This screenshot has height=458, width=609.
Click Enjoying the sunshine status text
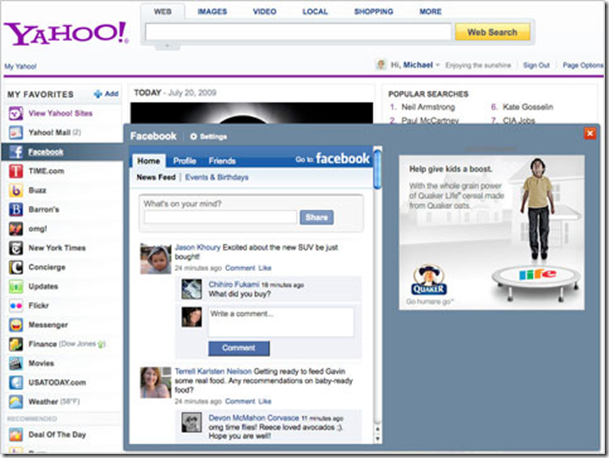pos(478,65)
